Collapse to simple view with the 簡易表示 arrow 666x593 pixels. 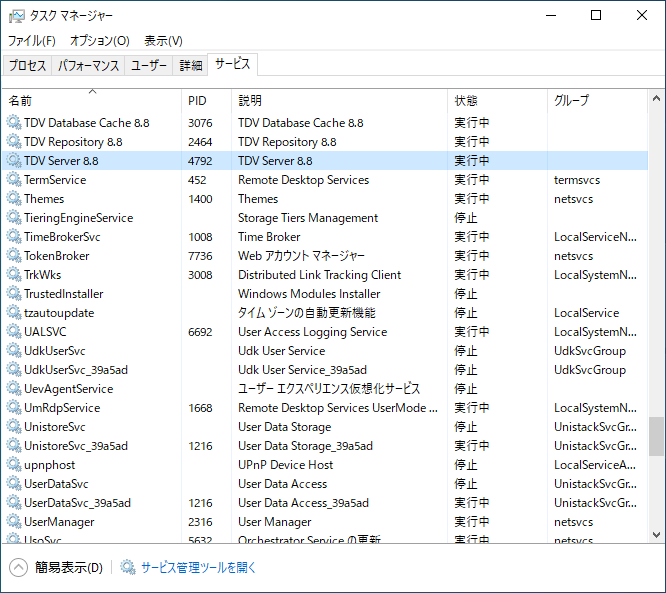18,568
